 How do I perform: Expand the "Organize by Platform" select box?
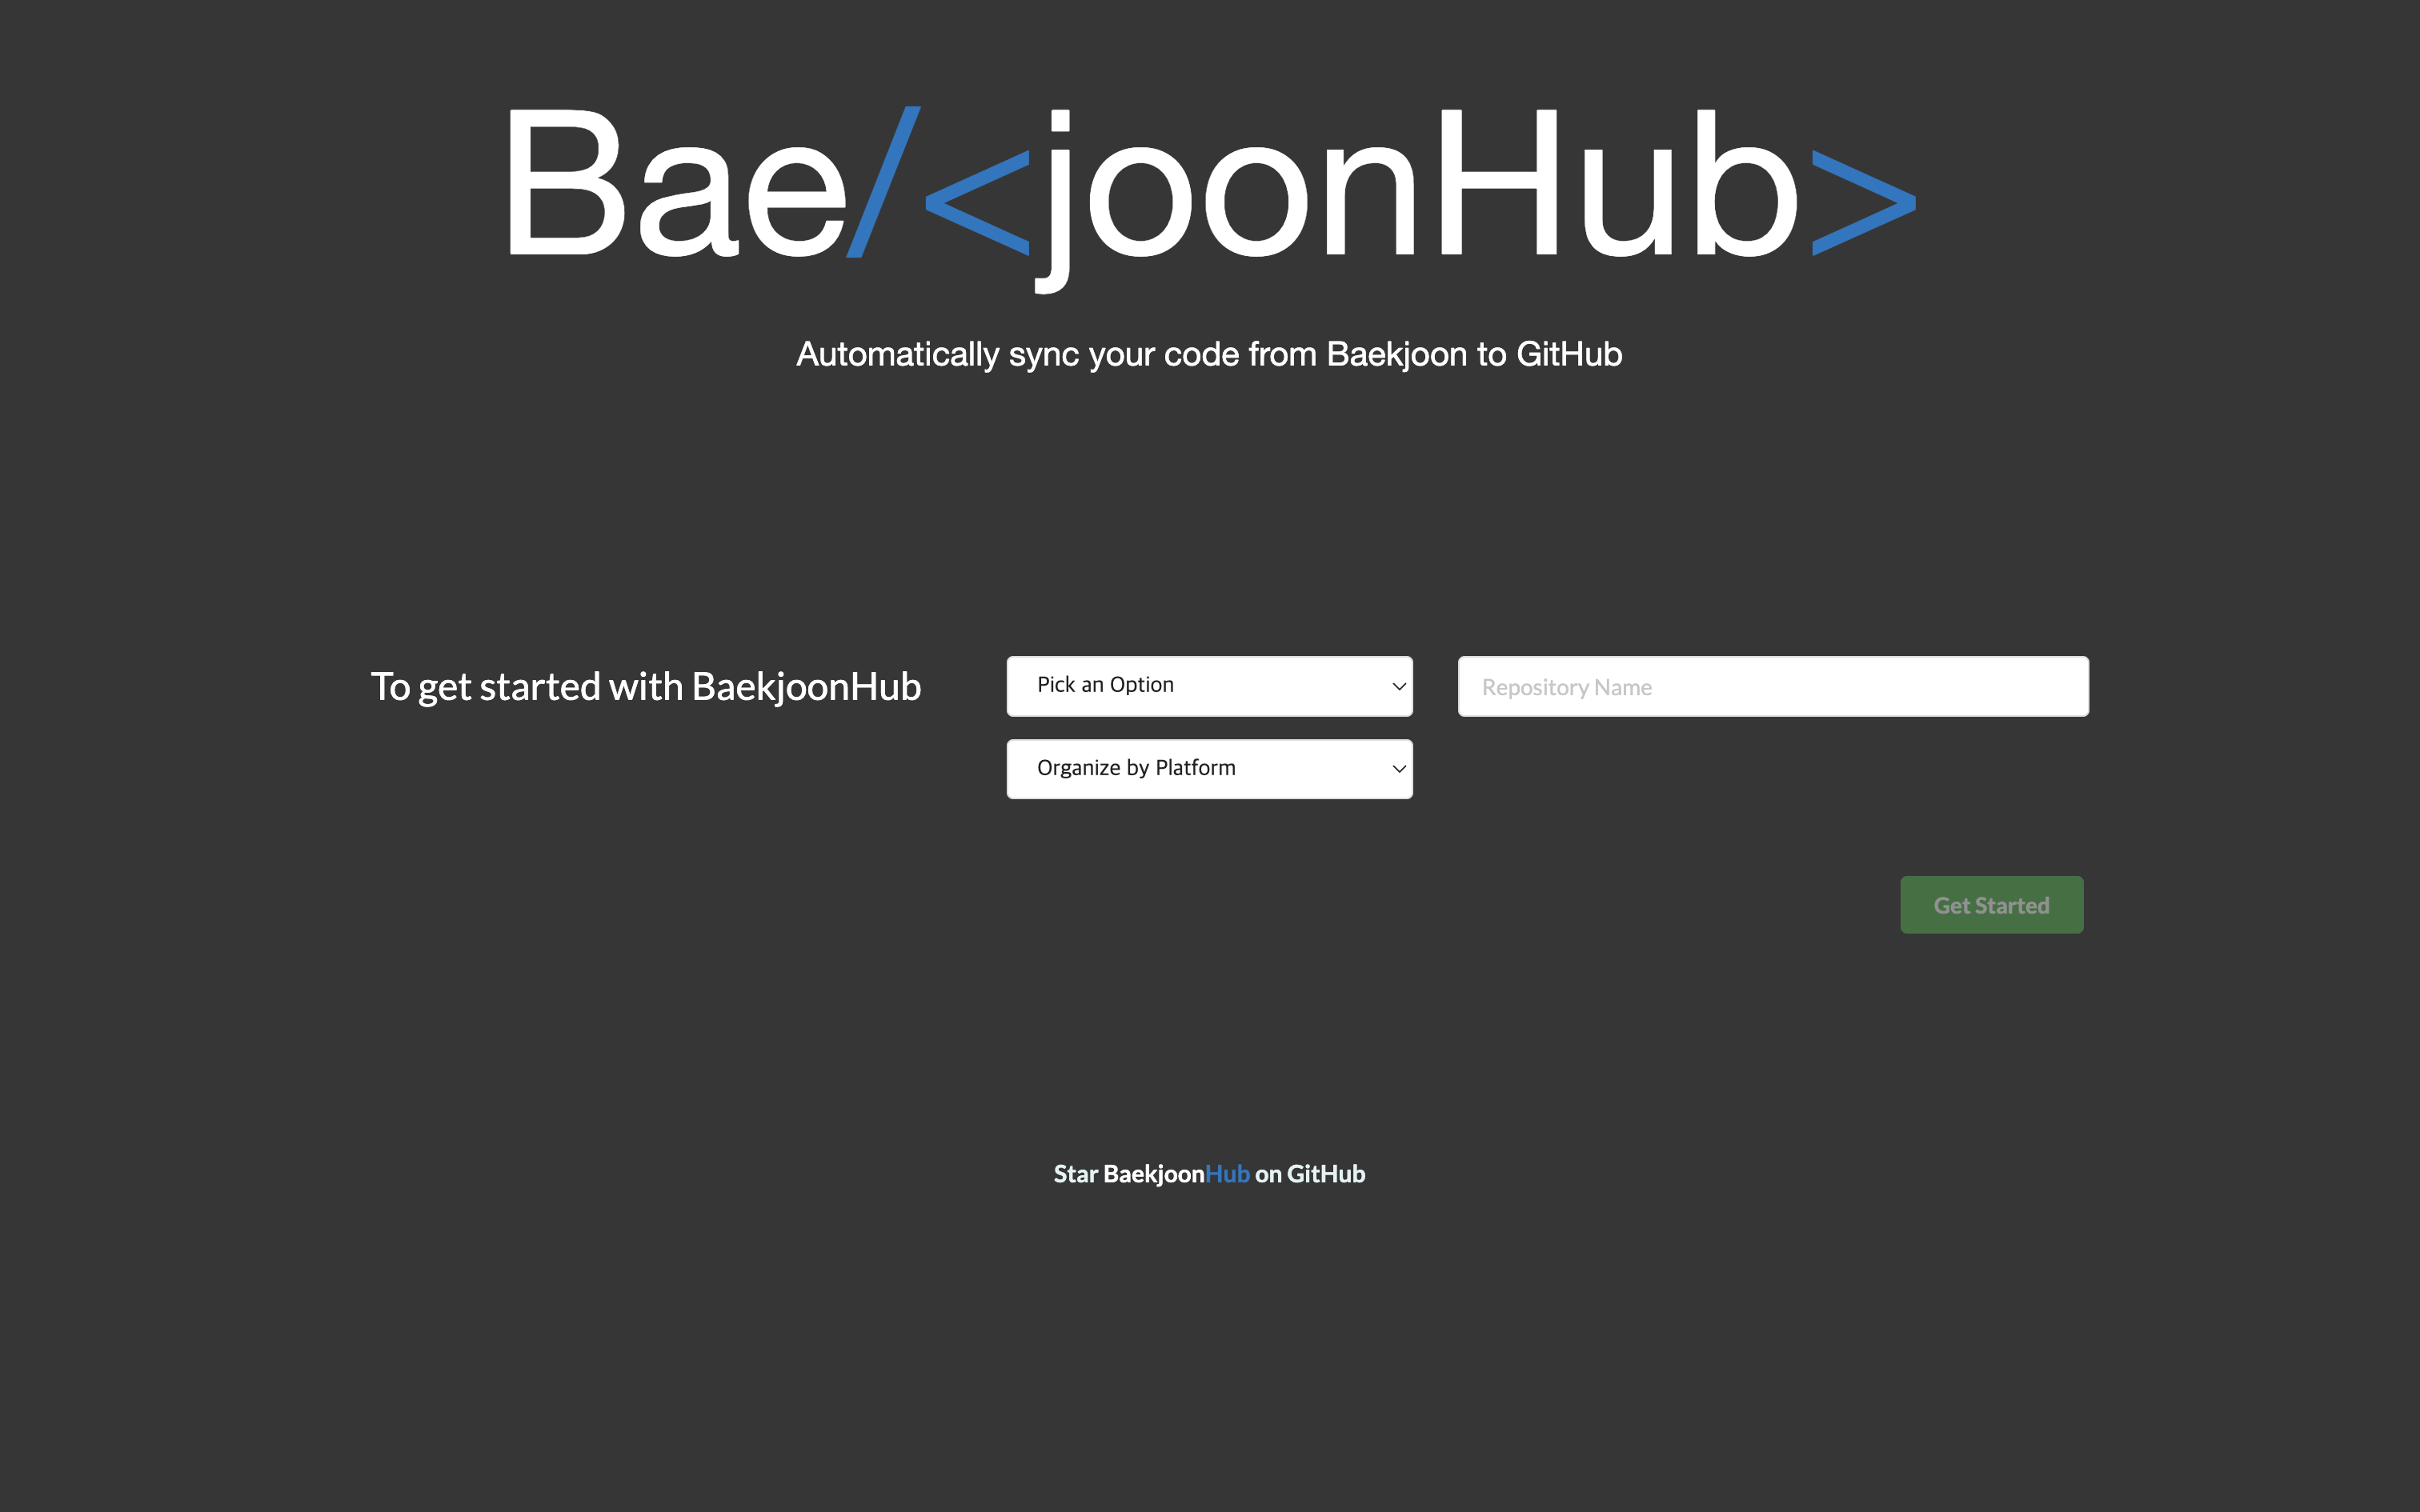tap(1208, 769)
